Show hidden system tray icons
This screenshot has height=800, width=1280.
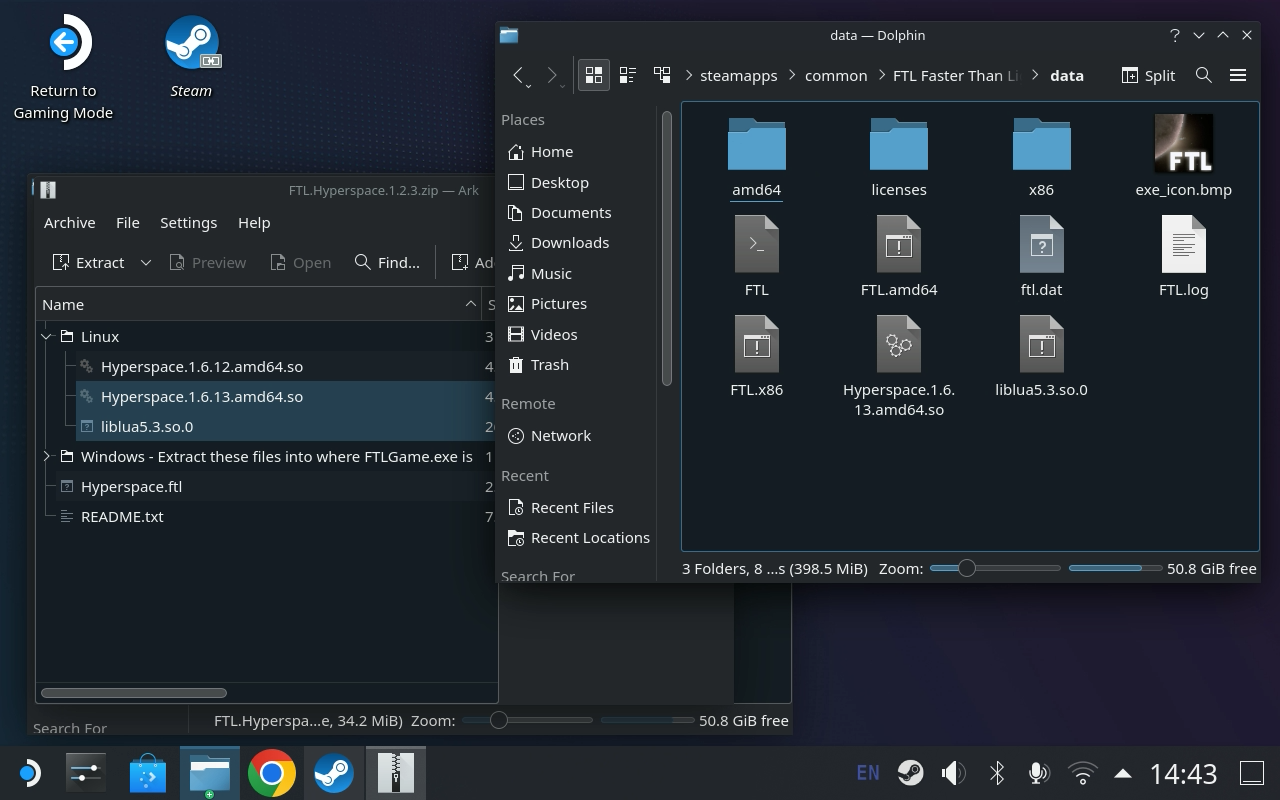tap(1123, 773)
